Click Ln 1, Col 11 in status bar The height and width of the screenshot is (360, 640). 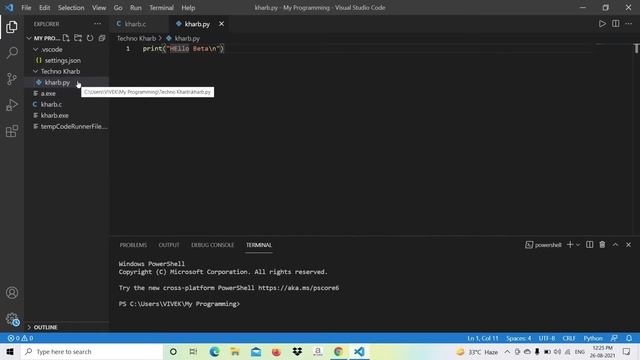pos(483,338)
